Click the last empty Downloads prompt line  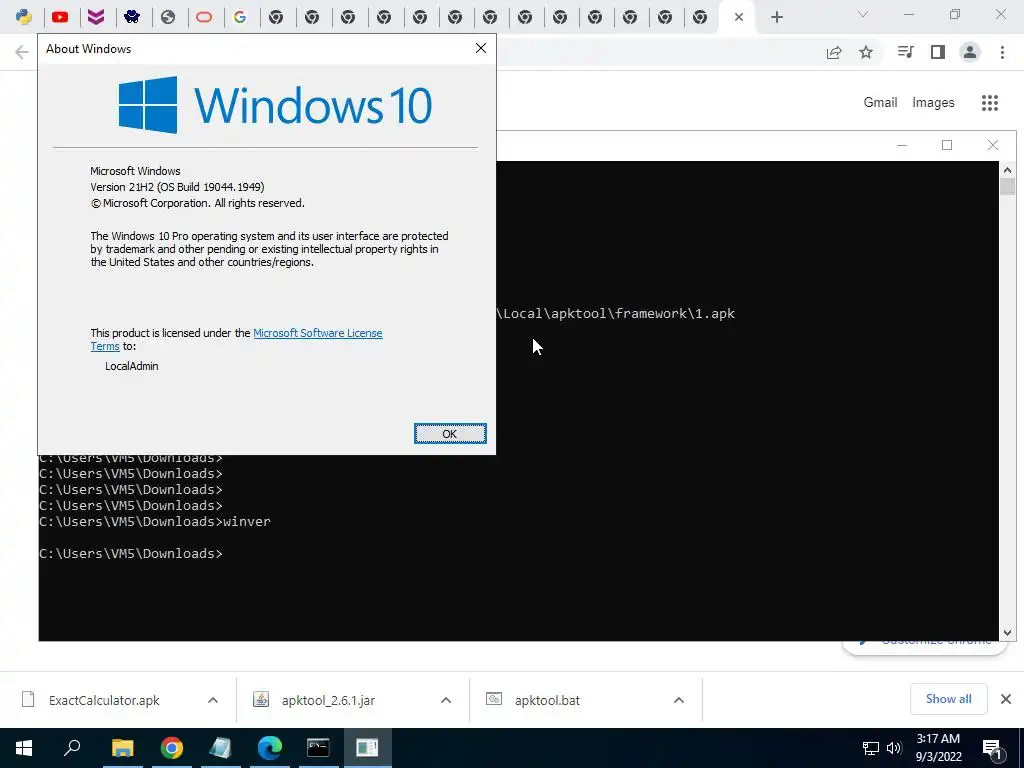tap(131, 553)
